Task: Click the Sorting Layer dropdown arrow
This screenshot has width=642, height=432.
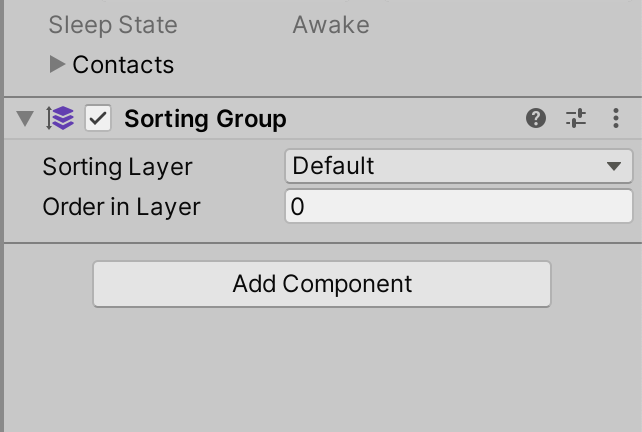Action: coord(614,166)
